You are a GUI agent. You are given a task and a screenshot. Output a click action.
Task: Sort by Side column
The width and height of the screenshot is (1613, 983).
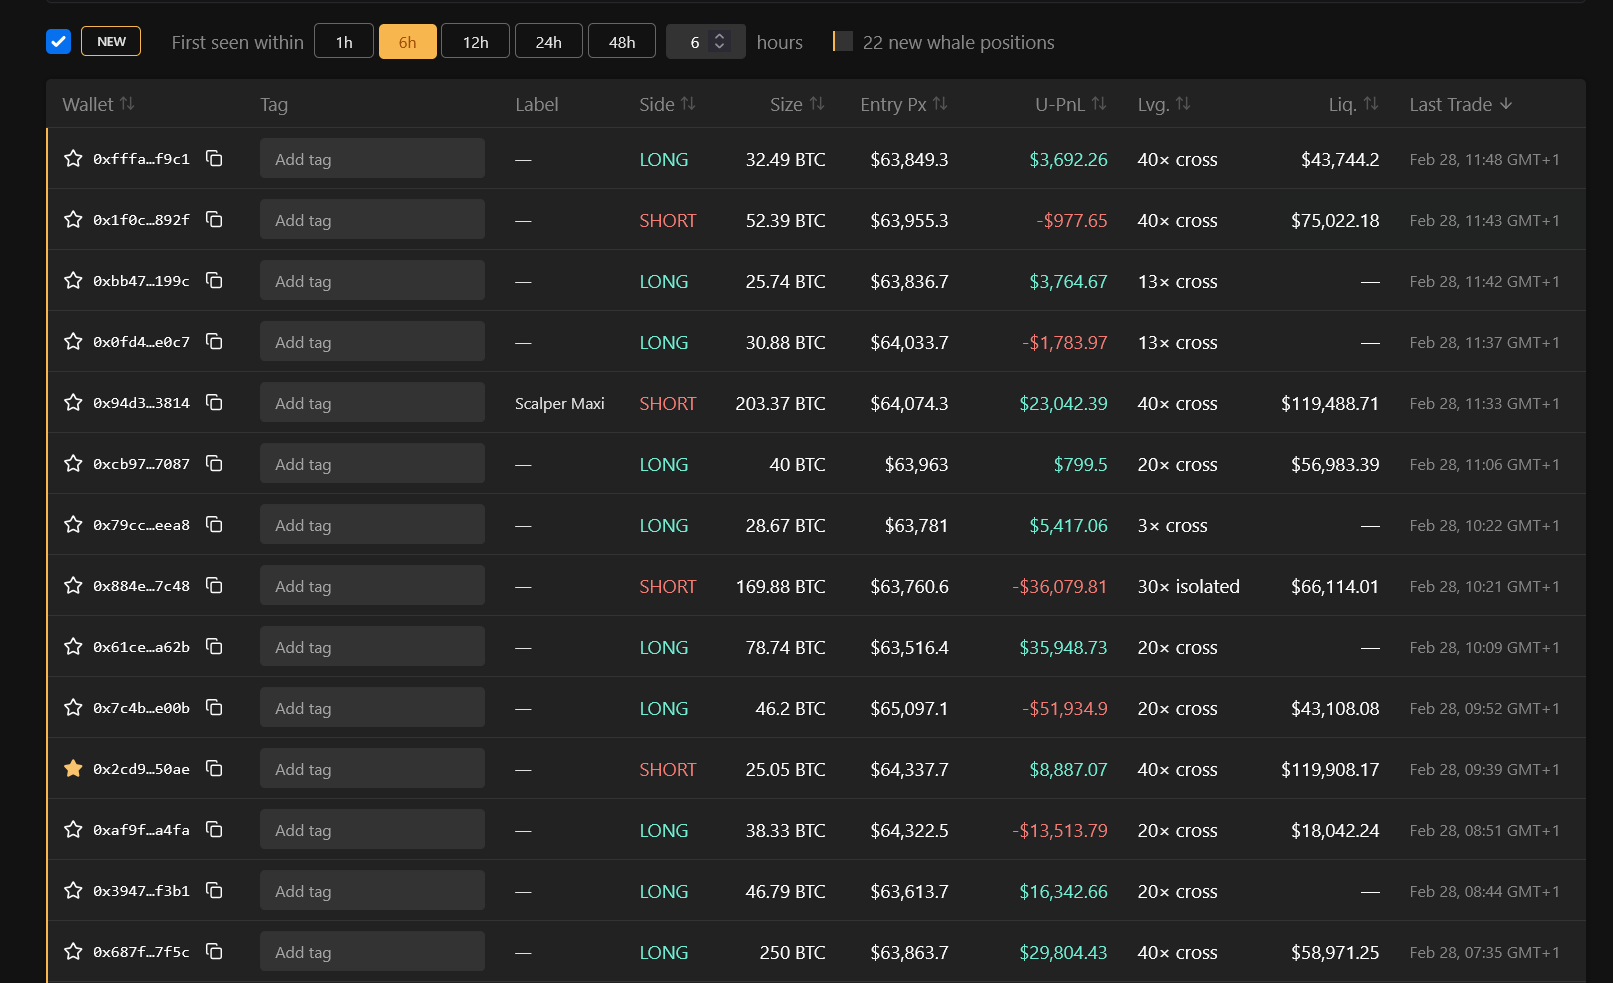coord(688,104)
